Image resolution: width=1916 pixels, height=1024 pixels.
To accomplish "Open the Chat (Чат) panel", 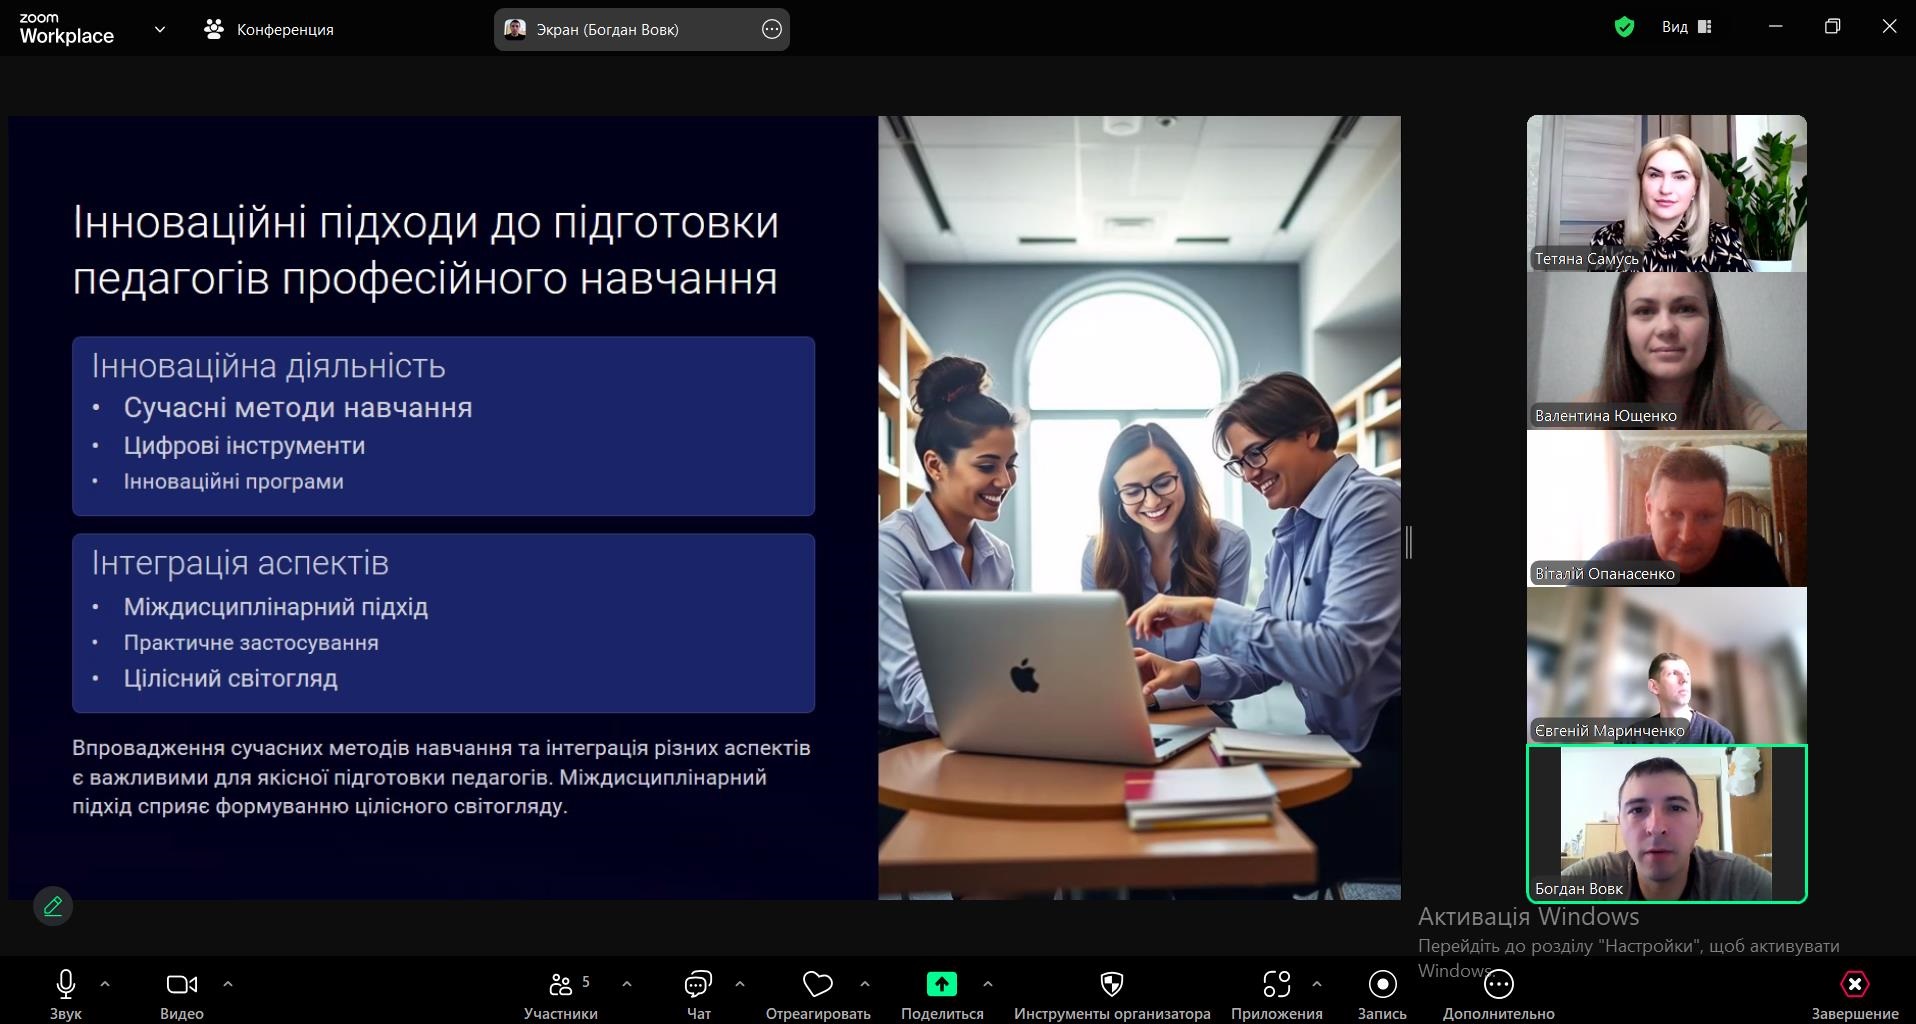I will point(698,985).
